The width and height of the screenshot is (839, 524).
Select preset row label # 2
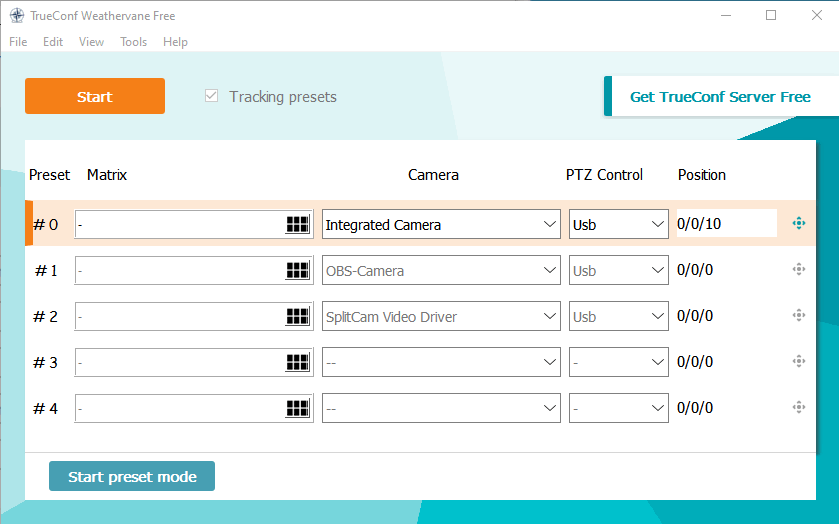pyautogui.click(x=45, y=316)
